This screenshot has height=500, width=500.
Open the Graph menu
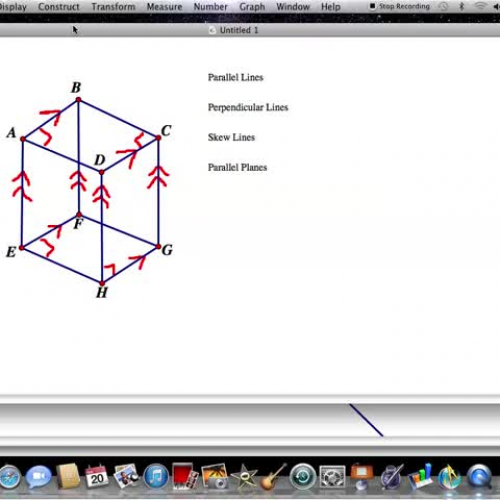[x=252, y=7]
